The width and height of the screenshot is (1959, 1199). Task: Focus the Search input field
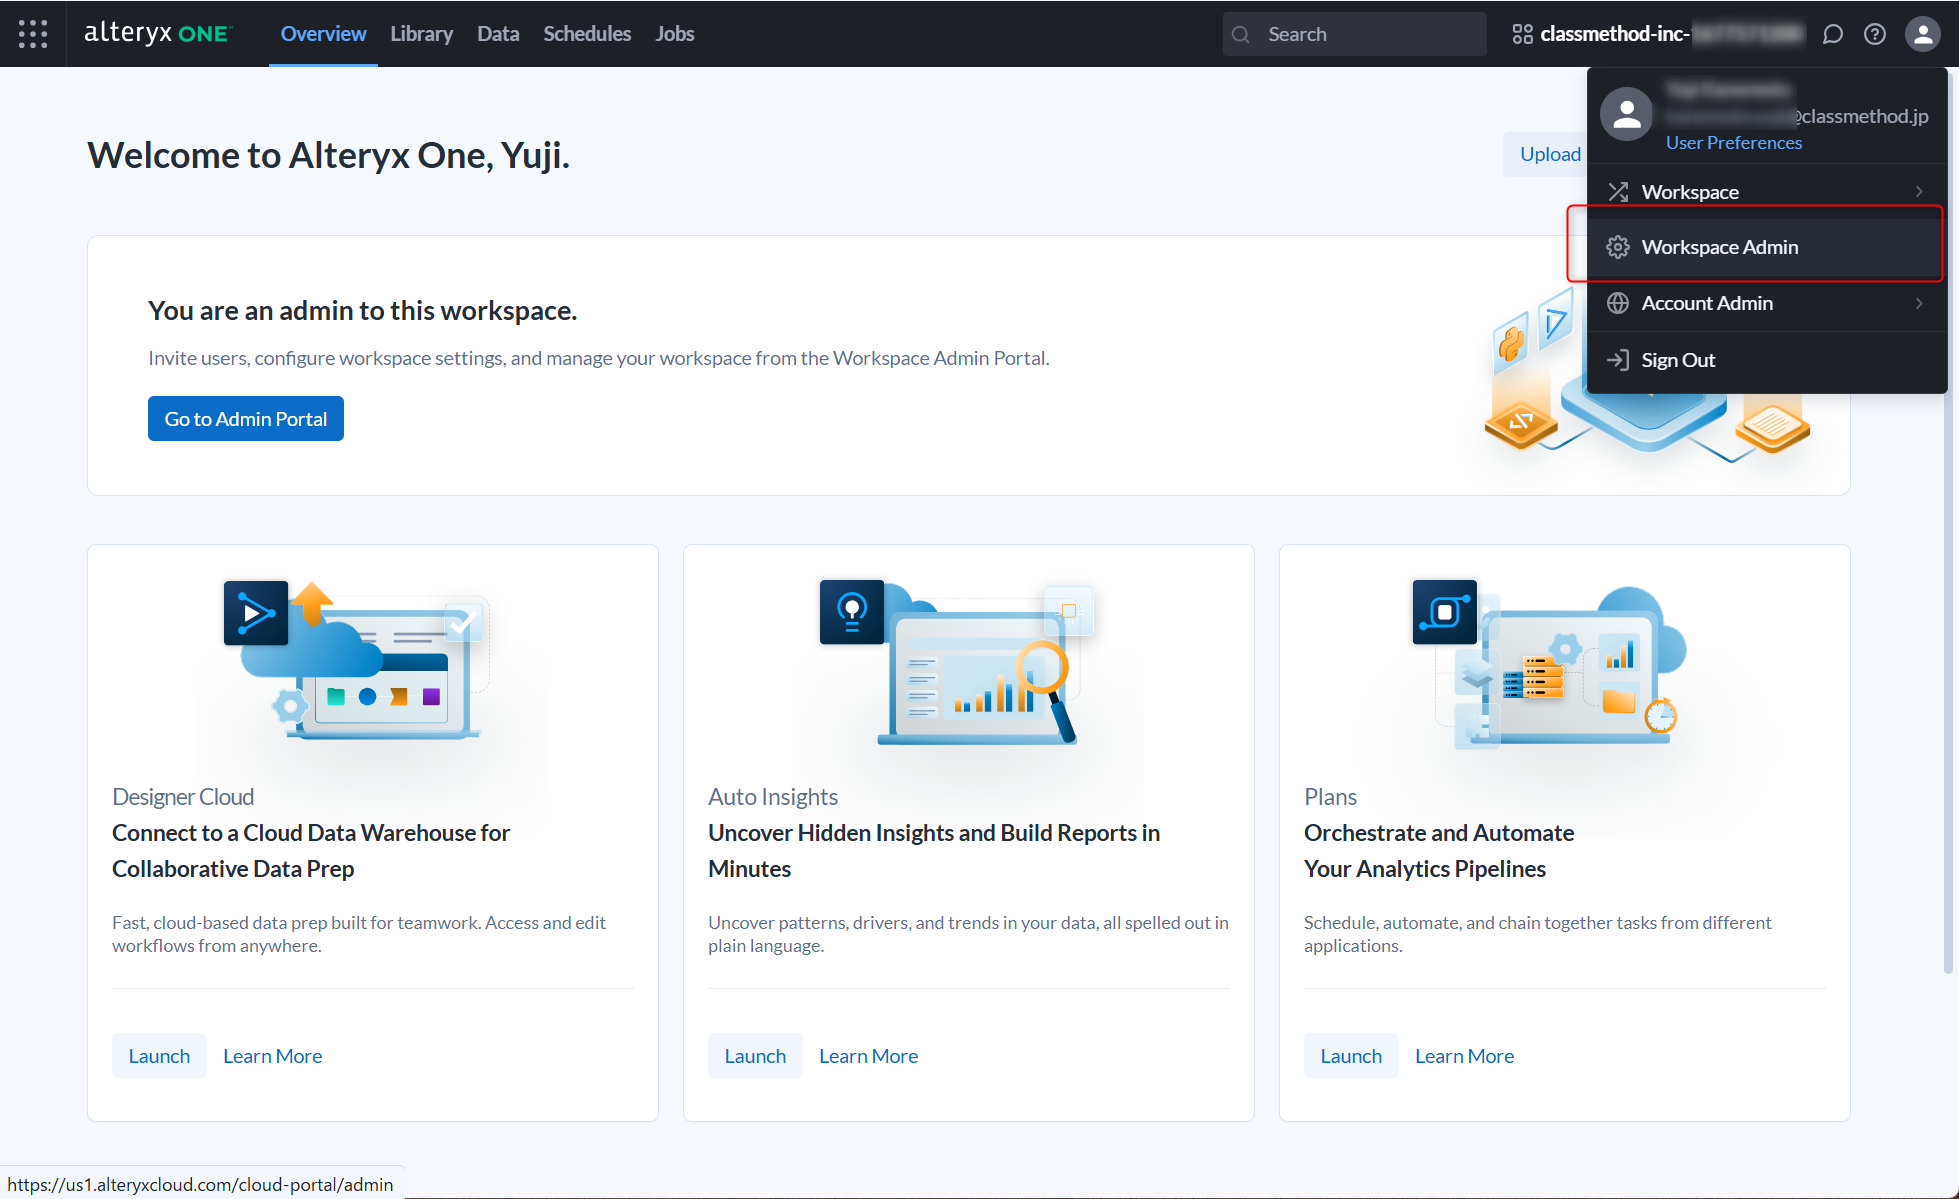[1354, 34]
